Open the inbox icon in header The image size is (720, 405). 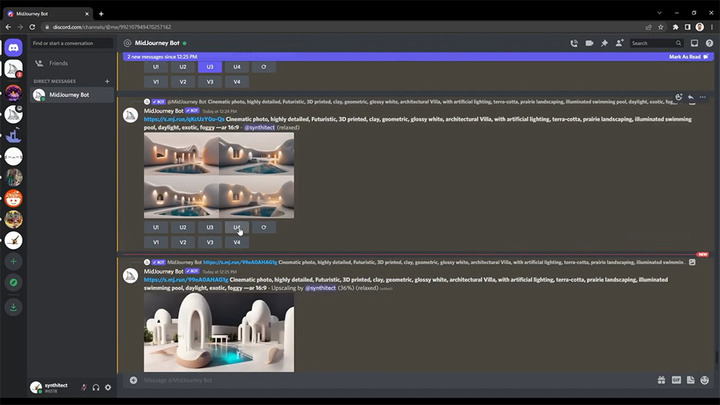[694, 43]
